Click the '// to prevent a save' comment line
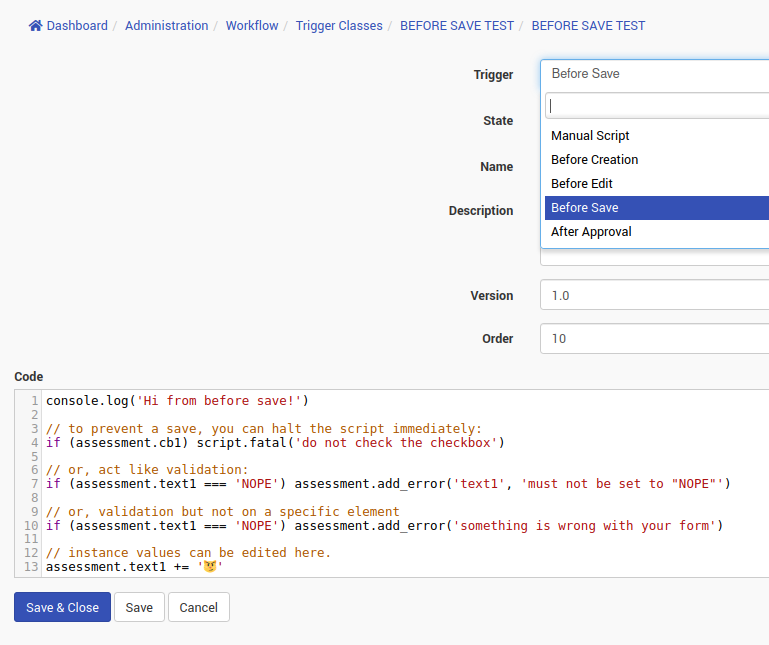 point(264,428)
